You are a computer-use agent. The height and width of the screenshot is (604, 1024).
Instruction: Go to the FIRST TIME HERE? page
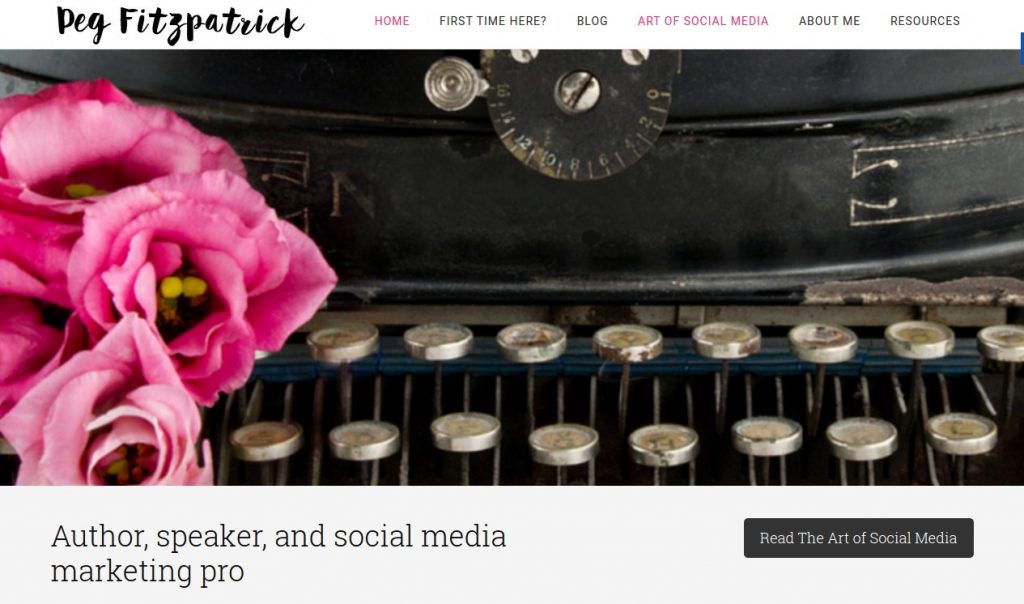tap(493, 21)
